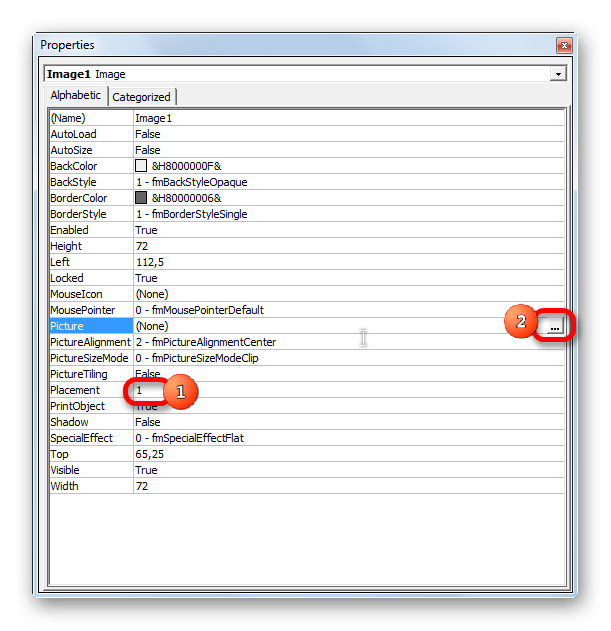Select the BackStyle property

[91, 182]
